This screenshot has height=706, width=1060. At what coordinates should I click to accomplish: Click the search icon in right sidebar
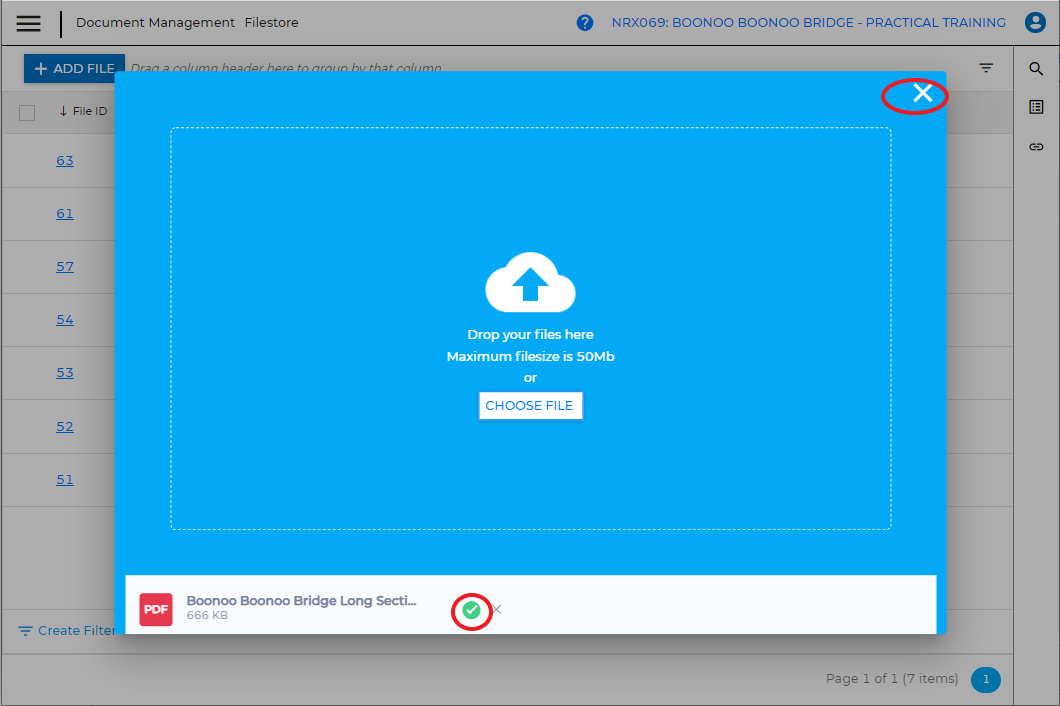point(1036,69)
